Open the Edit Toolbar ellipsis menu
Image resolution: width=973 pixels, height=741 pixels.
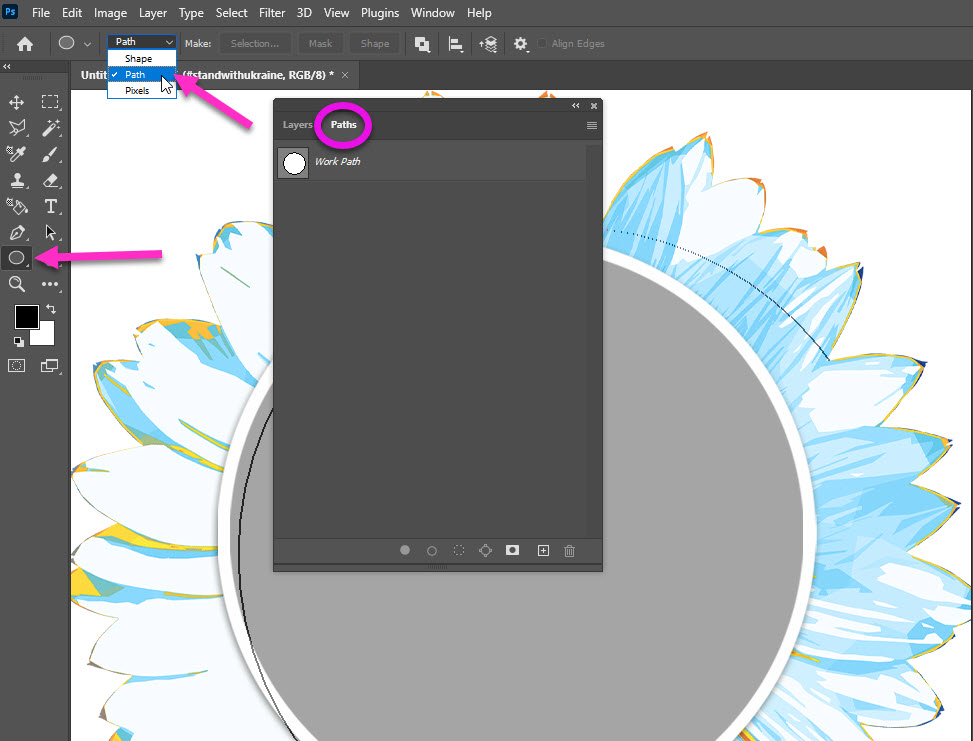click(50, 284)
